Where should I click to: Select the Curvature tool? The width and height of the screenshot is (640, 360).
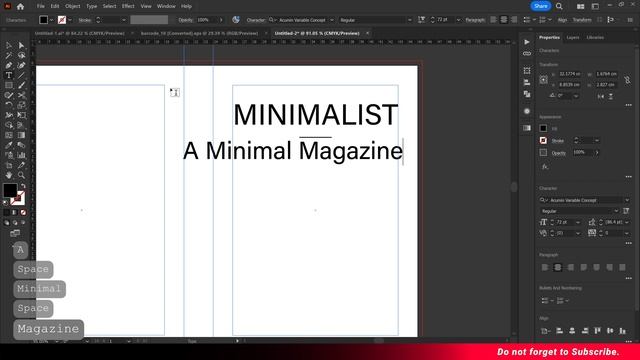pos(21,65)
